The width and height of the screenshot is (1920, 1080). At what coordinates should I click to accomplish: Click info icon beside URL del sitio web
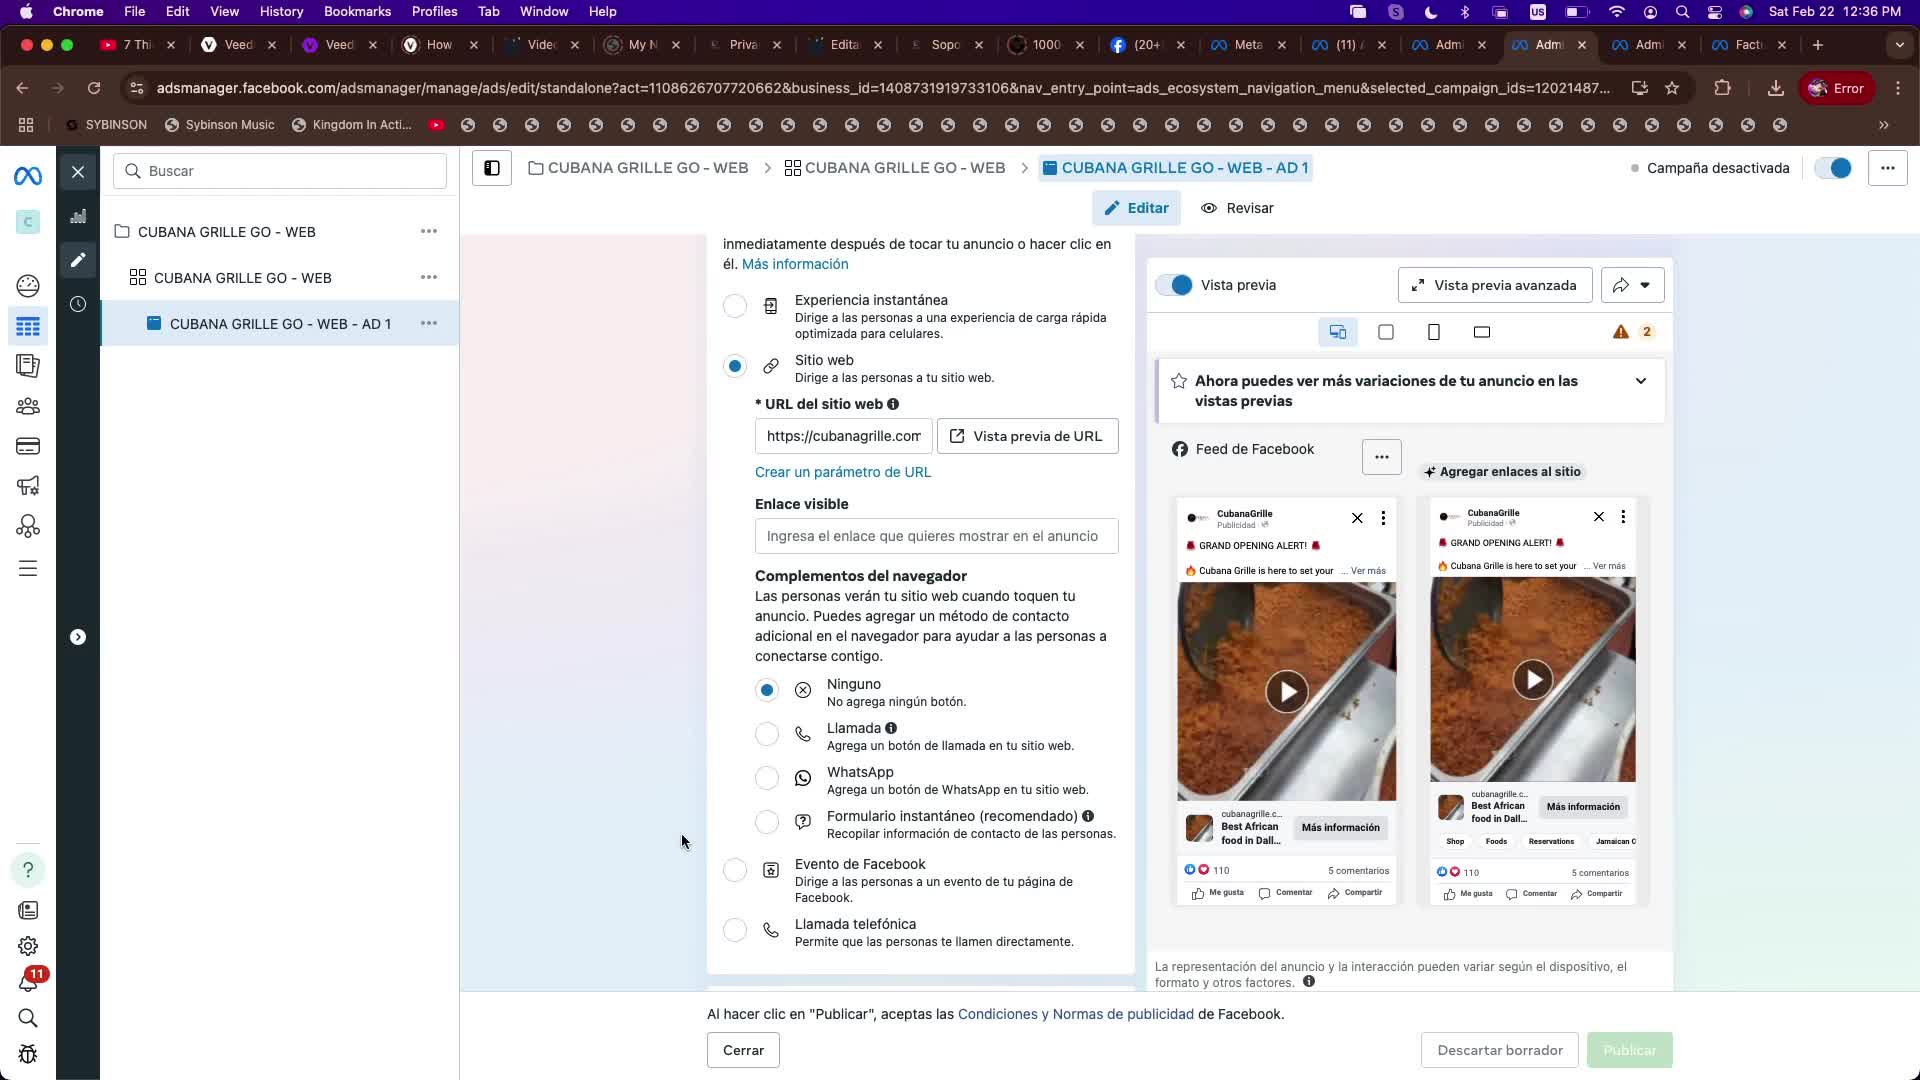pyautogui.click(x=893, y=404)
